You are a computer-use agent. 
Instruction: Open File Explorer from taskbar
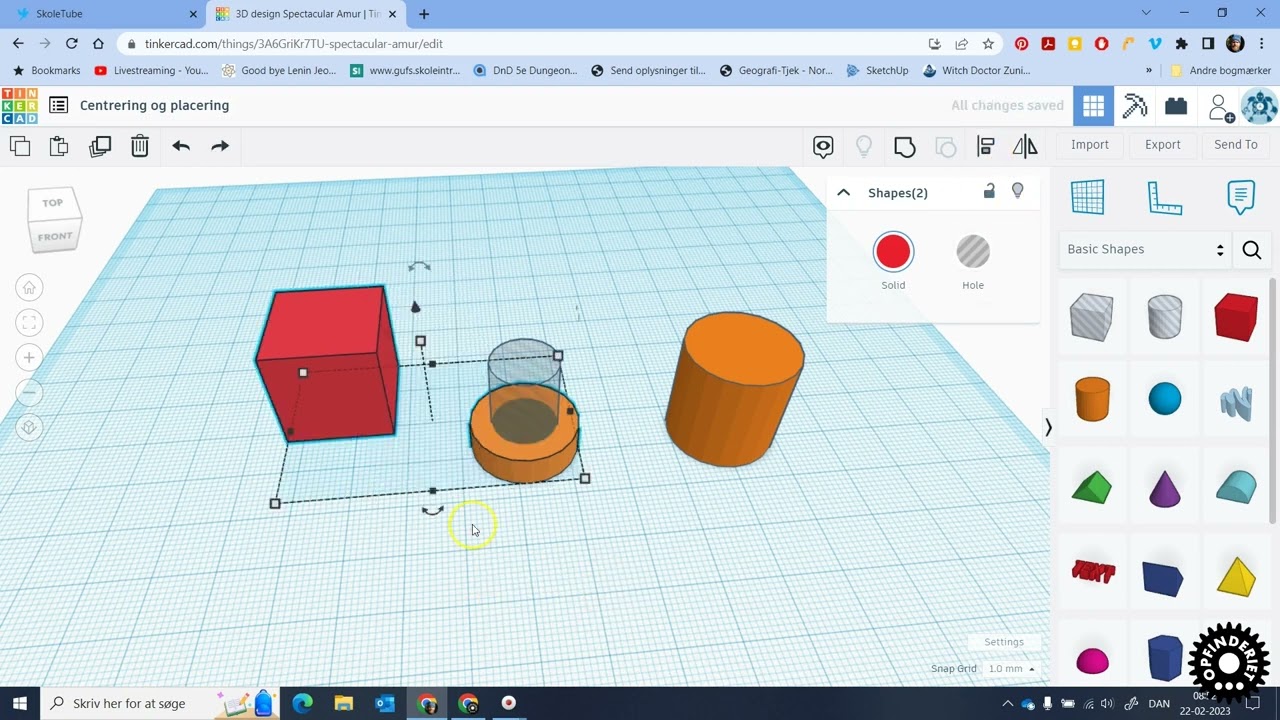click(x=343, y=704)
